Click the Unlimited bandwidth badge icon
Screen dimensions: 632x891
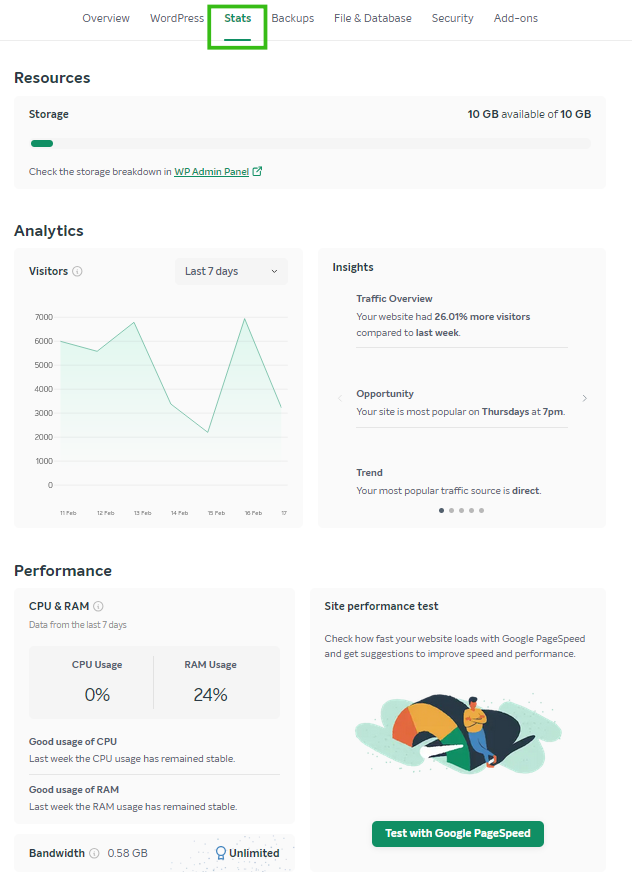coord(221,853)
